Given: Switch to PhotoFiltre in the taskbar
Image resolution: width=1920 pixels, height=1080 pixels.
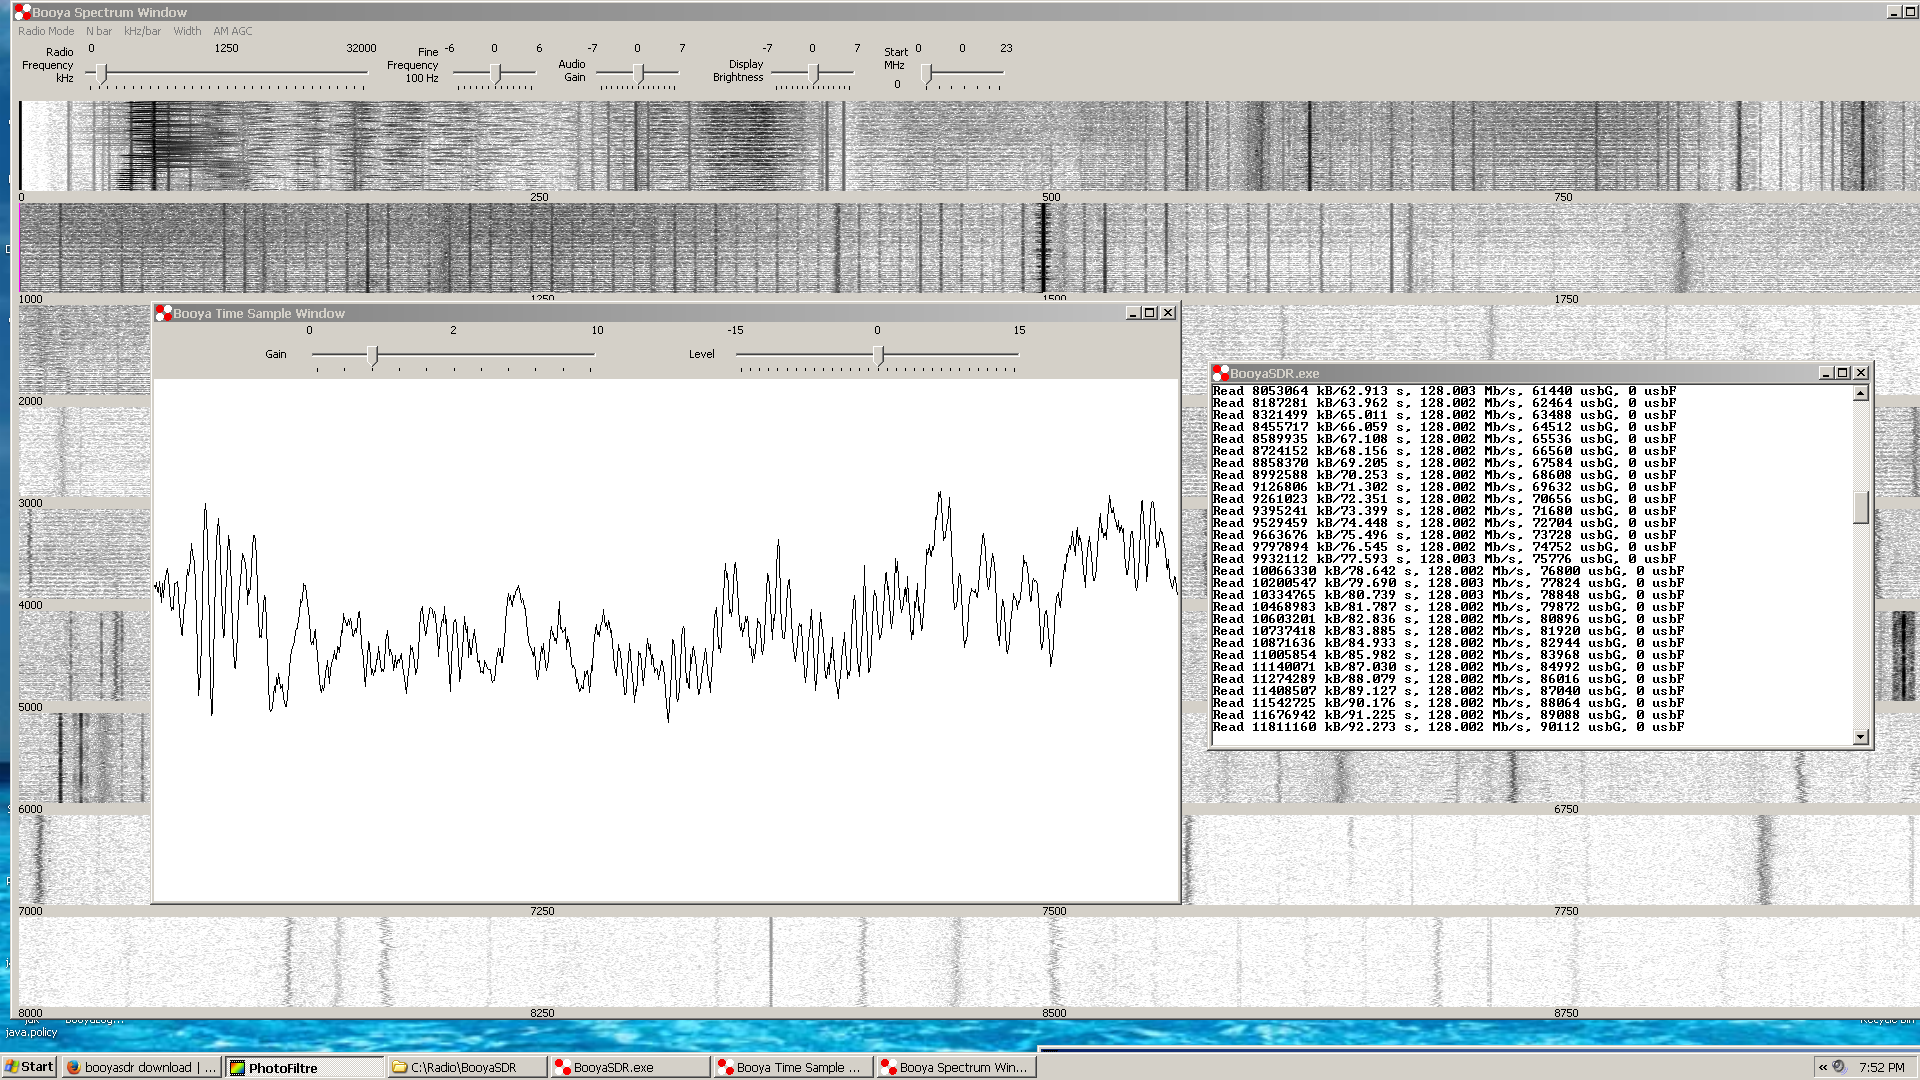Looking at the screenshot, I should (305, 1067).
